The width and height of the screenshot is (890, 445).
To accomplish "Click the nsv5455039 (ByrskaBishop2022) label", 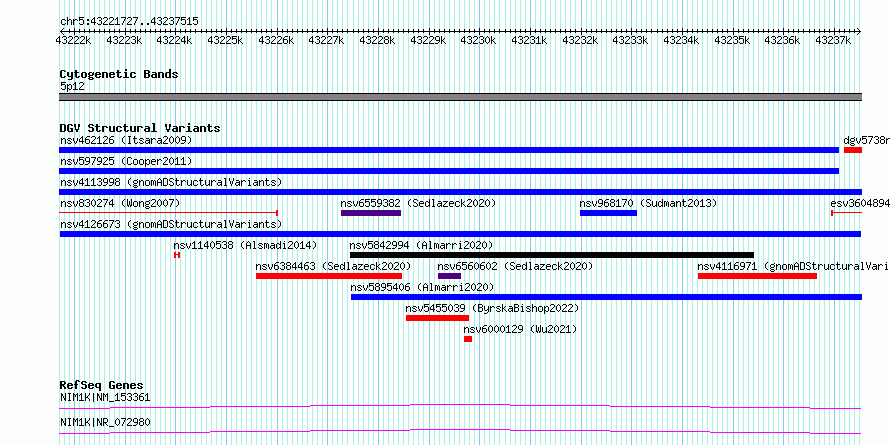I will [x=492, y=308].
